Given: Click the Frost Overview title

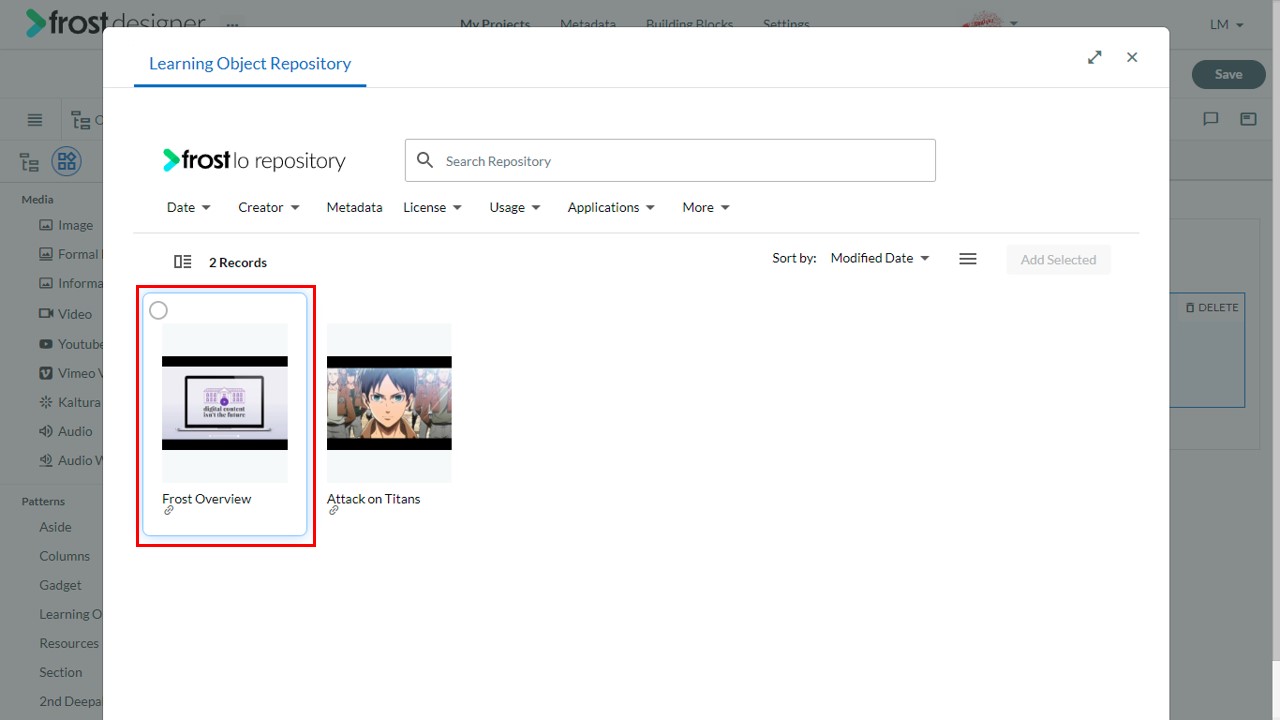Looking at the screenshot, I should click(207, 498).
